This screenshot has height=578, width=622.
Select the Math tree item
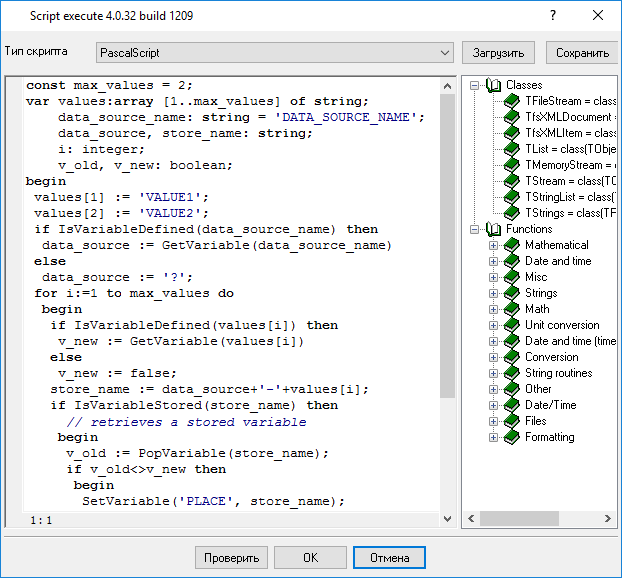coord(537,309)
